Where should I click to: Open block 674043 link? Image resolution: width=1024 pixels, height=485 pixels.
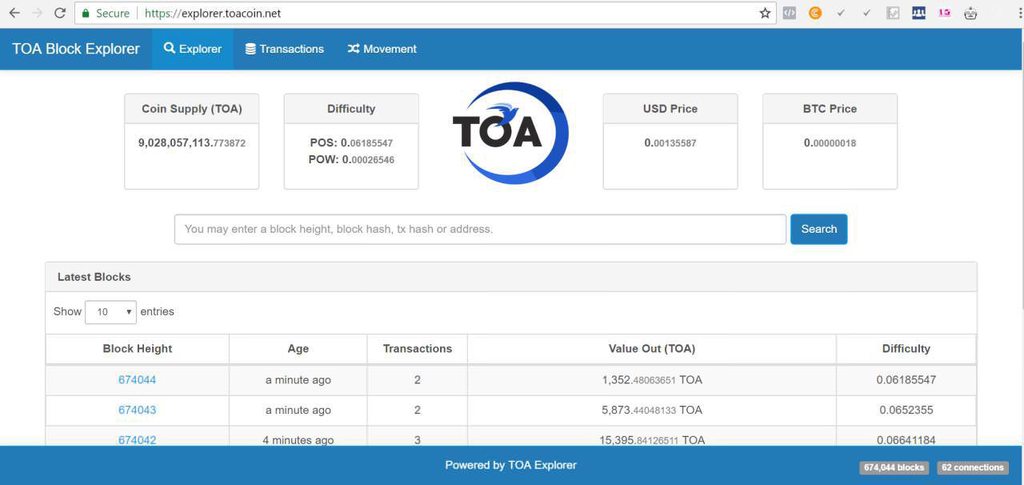tap(137, 410)
